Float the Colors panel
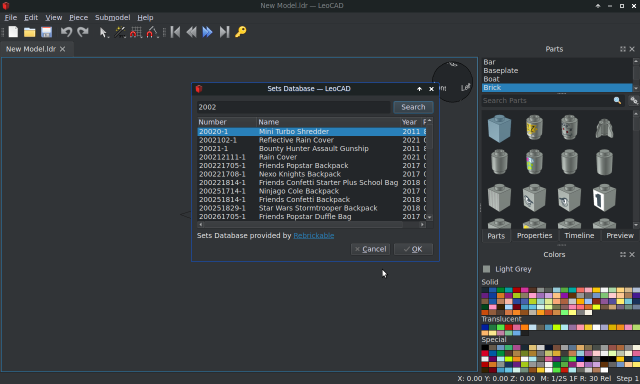The height and width of the screenshot is (384, 640). tap(622, 254)
